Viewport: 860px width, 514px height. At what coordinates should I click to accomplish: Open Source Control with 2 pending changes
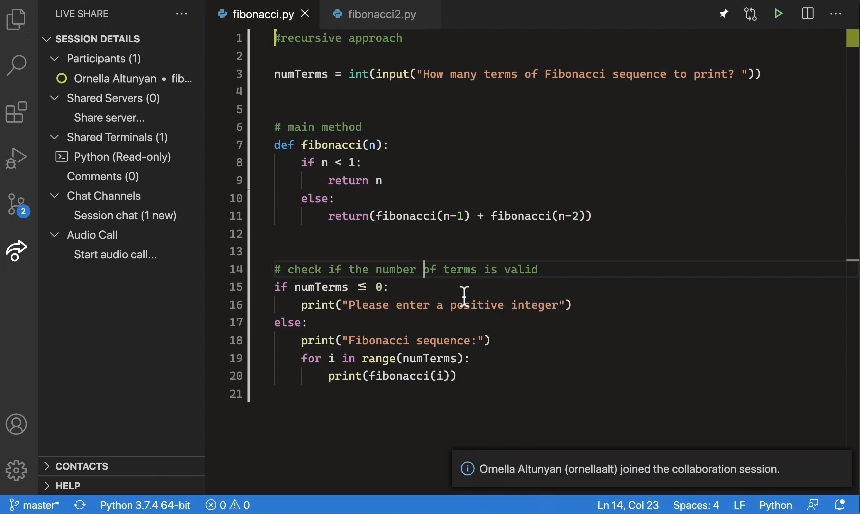[x=16, y=204]
